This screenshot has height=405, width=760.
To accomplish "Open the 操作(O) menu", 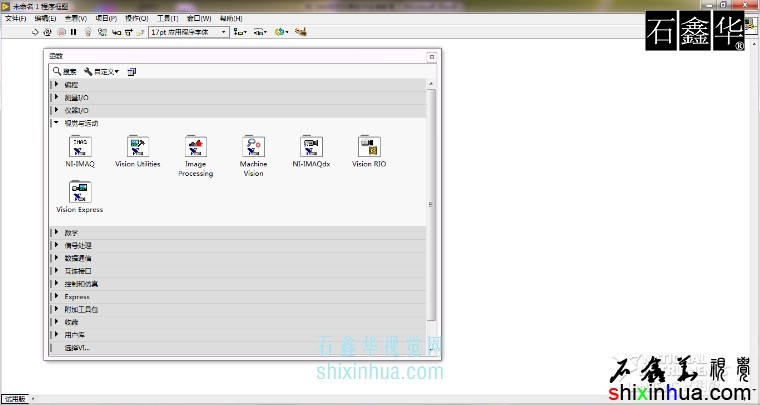I will [x=137, y=18].
